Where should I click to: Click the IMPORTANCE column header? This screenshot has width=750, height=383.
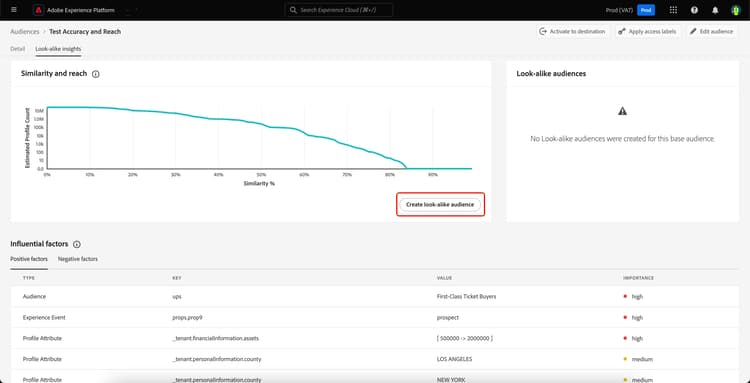pos(638,278)
